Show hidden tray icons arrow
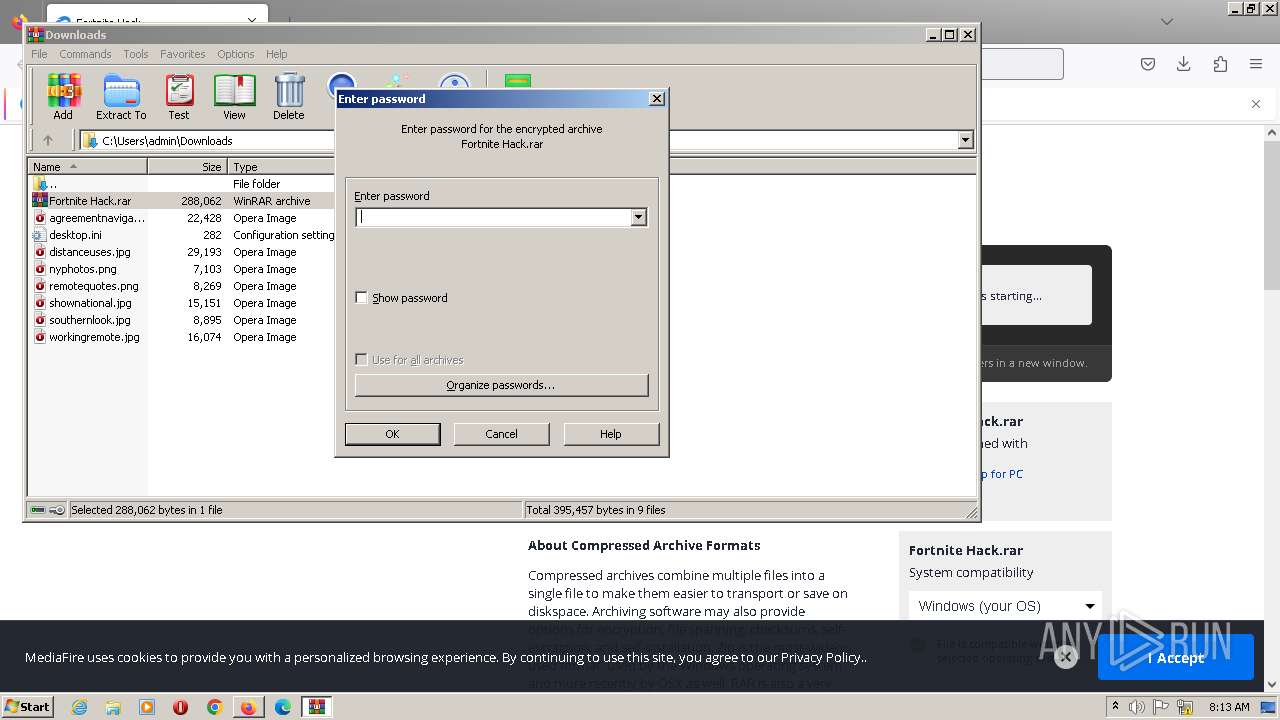 (1116, 706)
